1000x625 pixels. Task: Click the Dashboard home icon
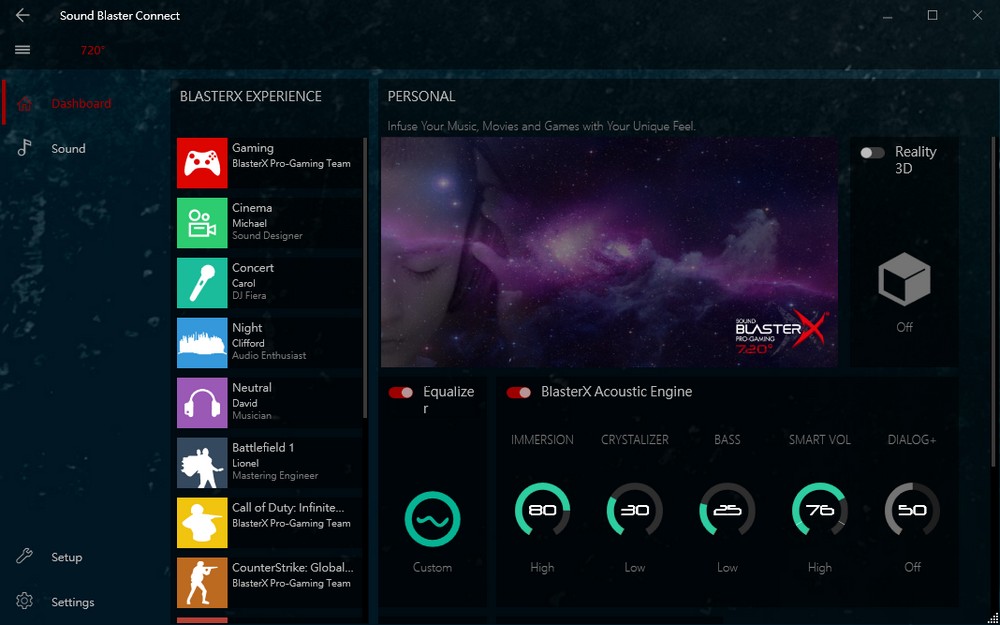pyautogui.click(x=24, y=103)
